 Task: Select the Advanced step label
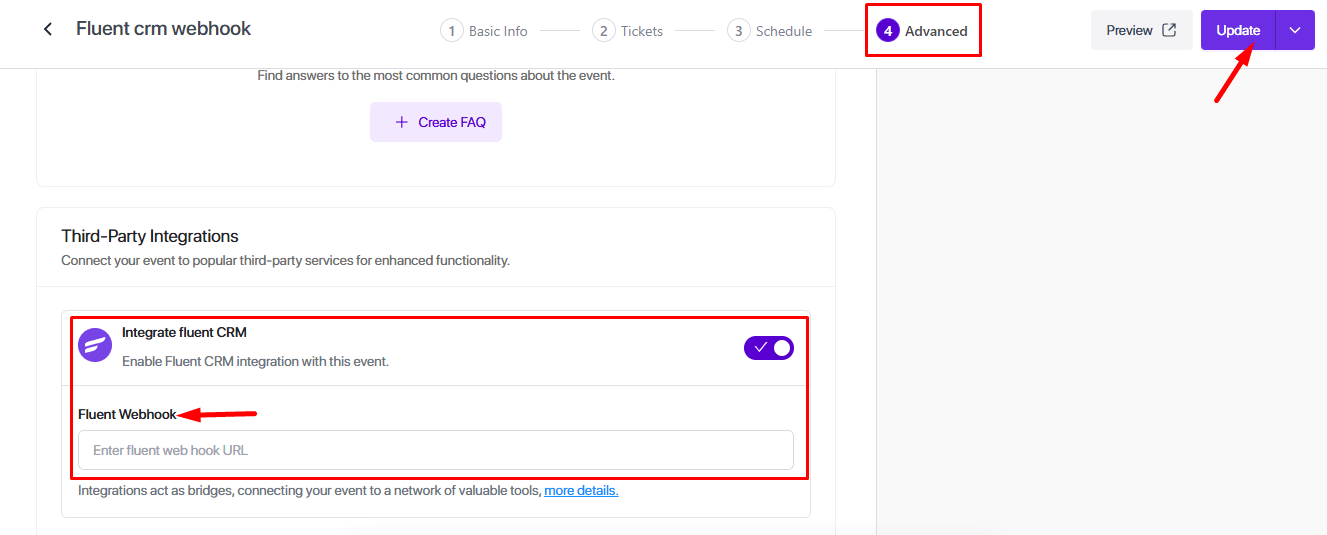[x=936, y=31]
